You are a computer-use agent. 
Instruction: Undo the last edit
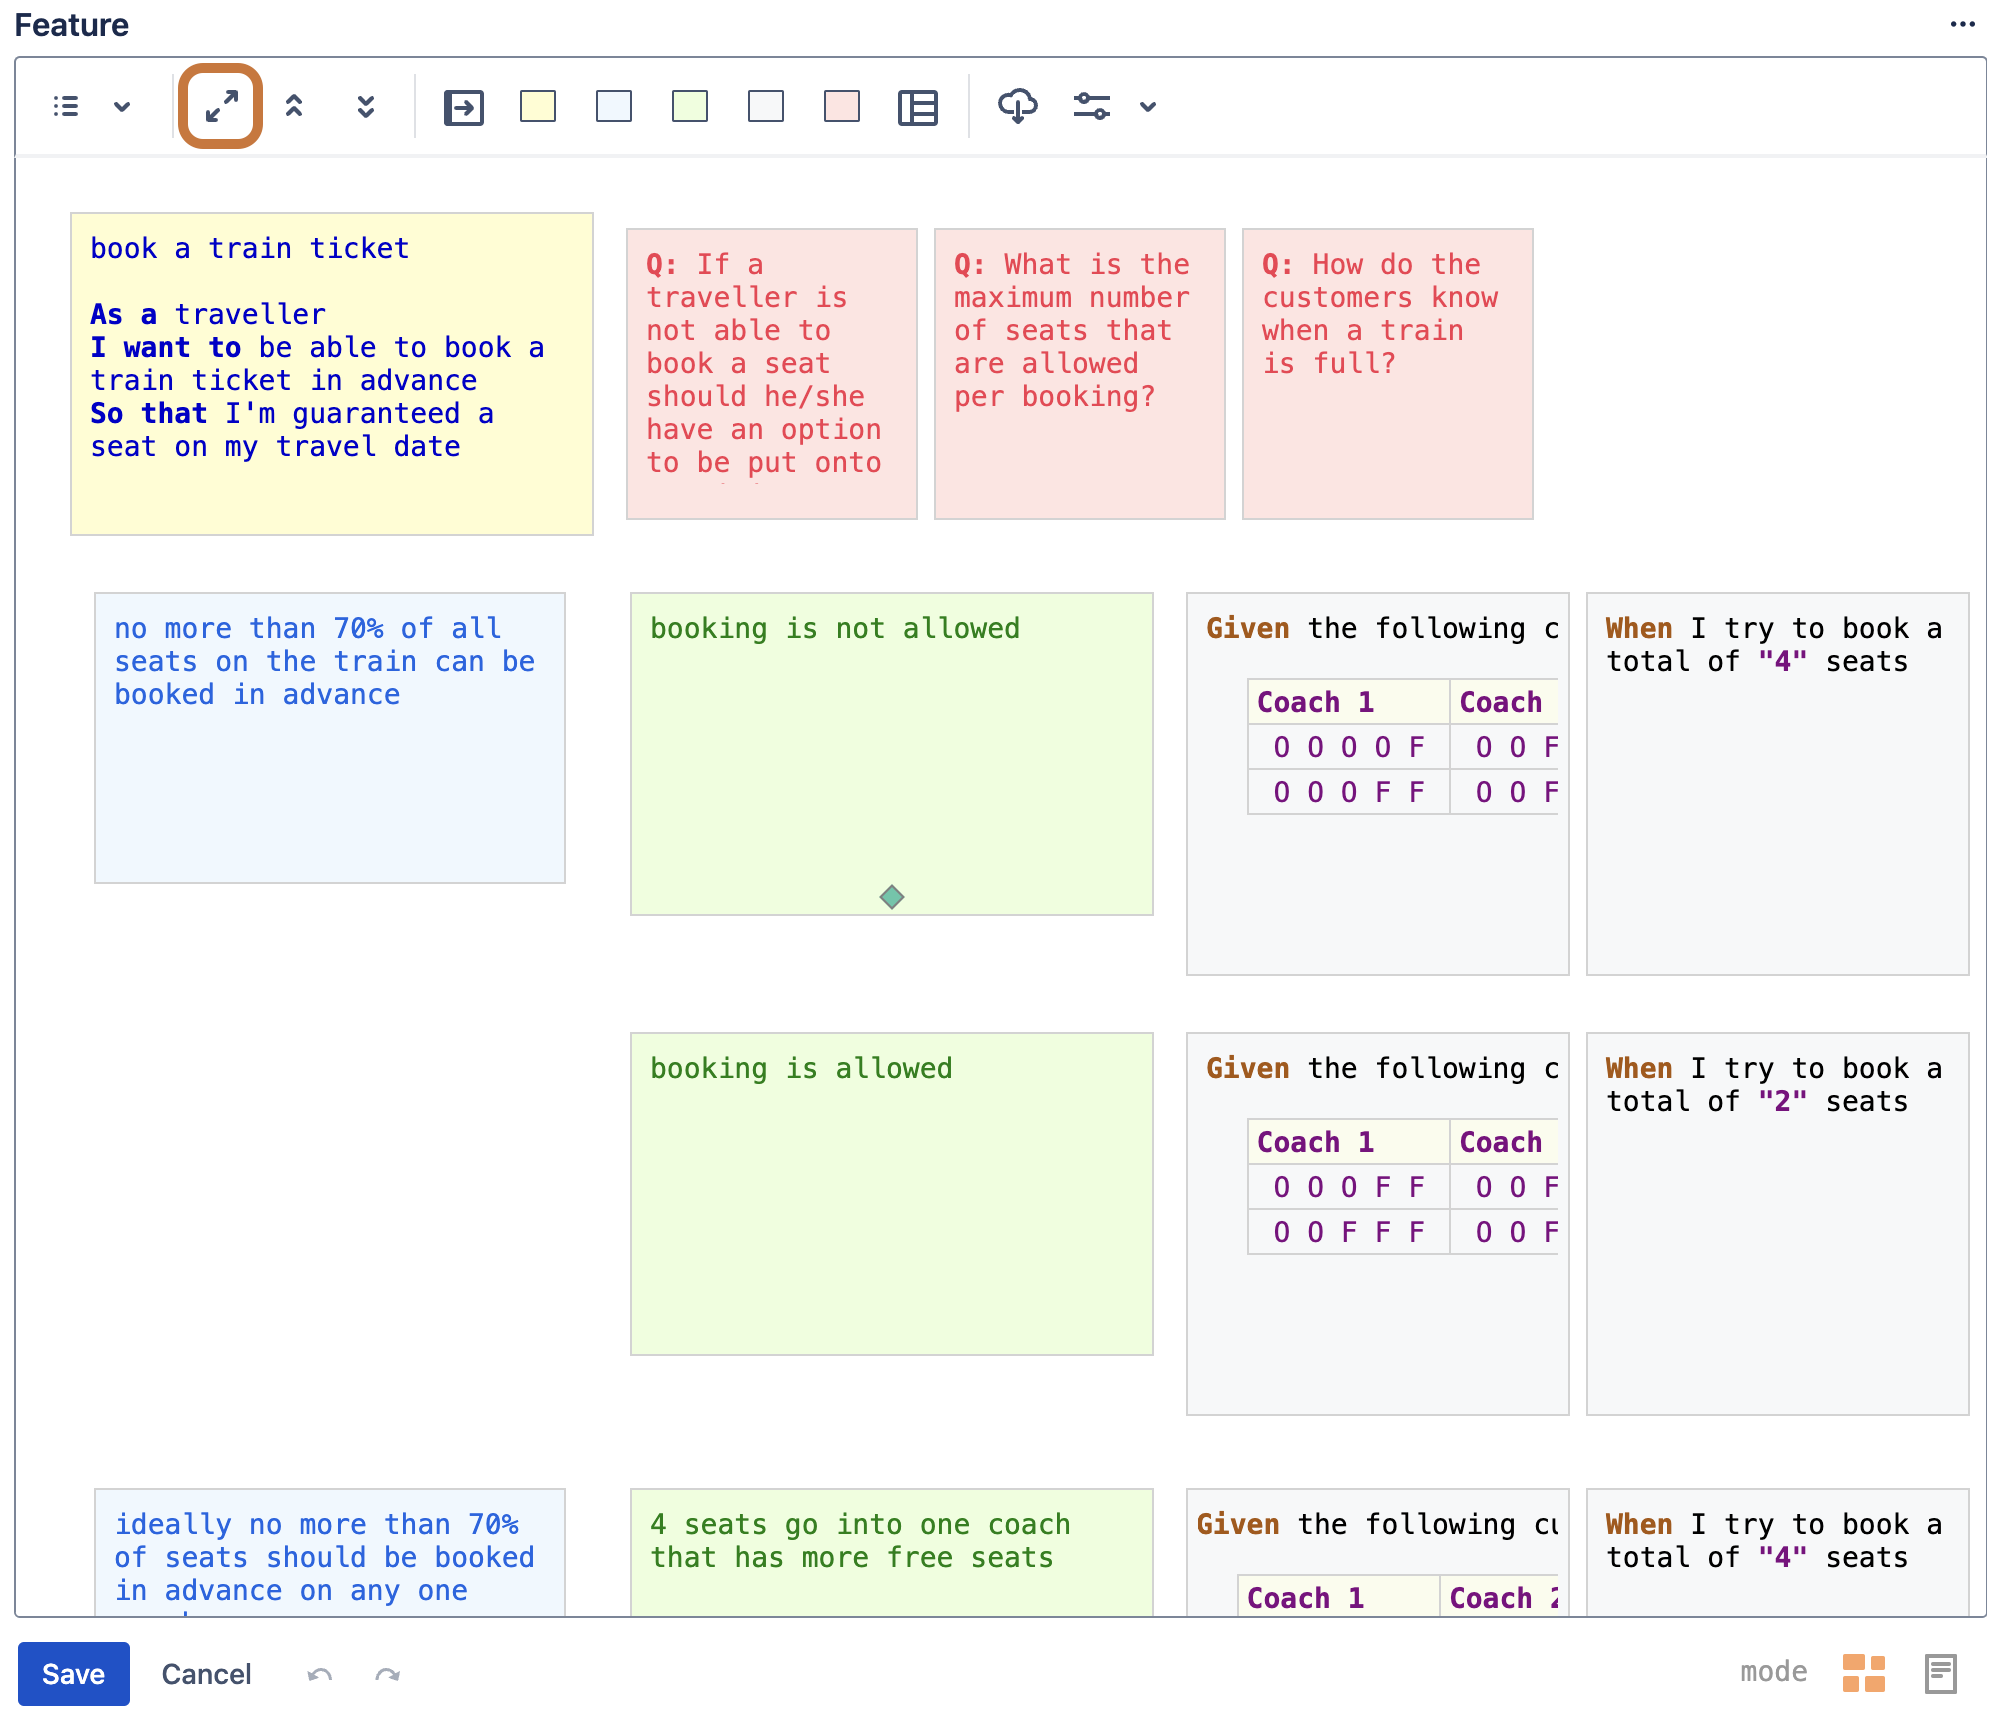[320, 1674]
